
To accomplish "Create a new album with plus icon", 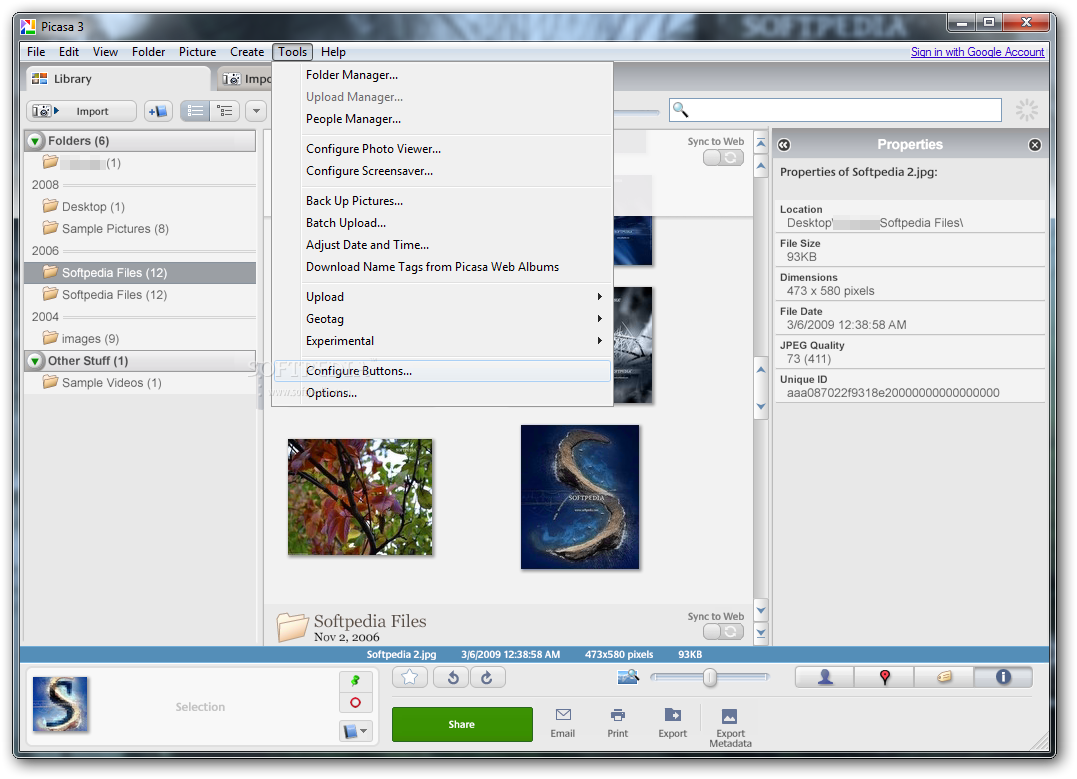I will (158, 111).
